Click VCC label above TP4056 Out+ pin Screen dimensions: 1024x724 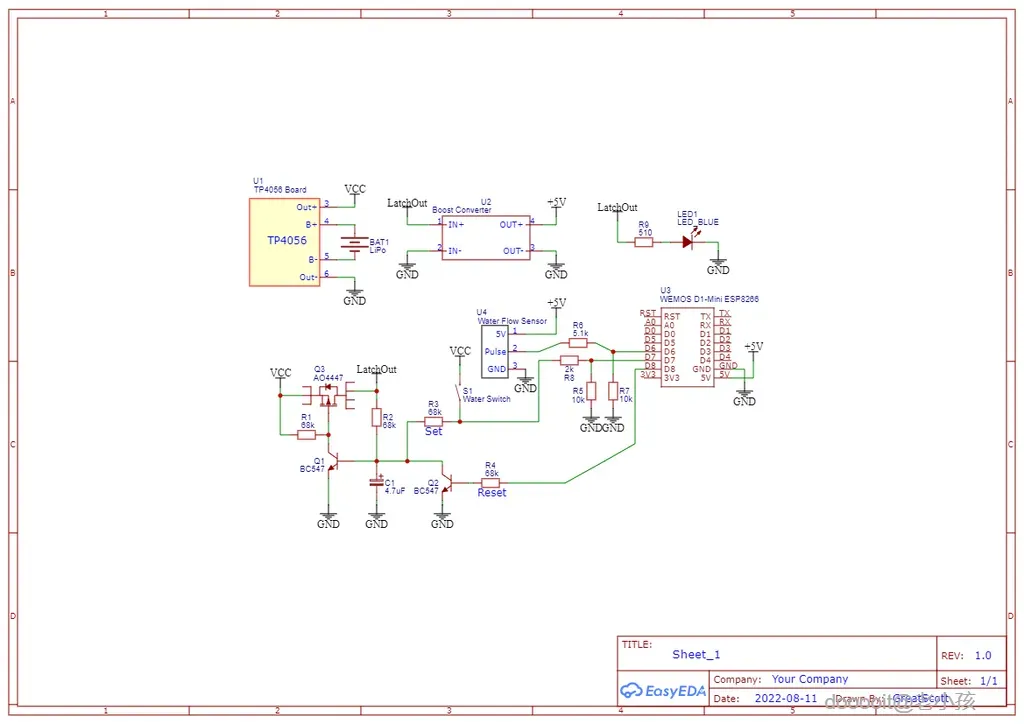[355, 189]
